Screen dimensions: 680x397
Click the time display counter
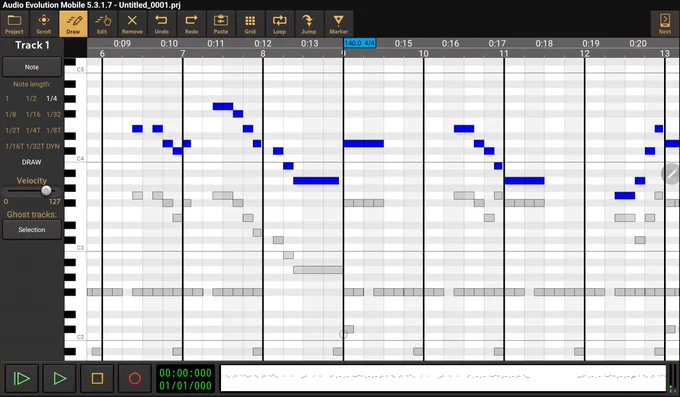[x=185, y=379]
